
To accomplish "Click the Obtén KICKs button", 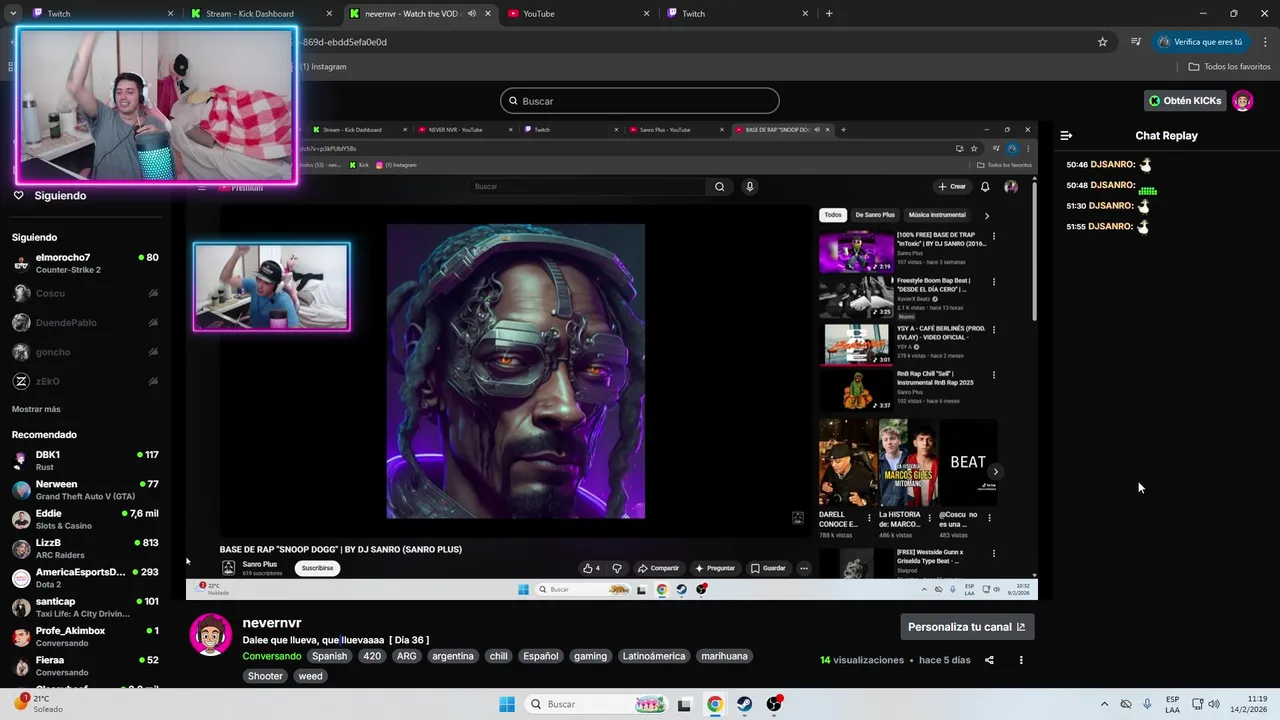I will pos(1185,101).
